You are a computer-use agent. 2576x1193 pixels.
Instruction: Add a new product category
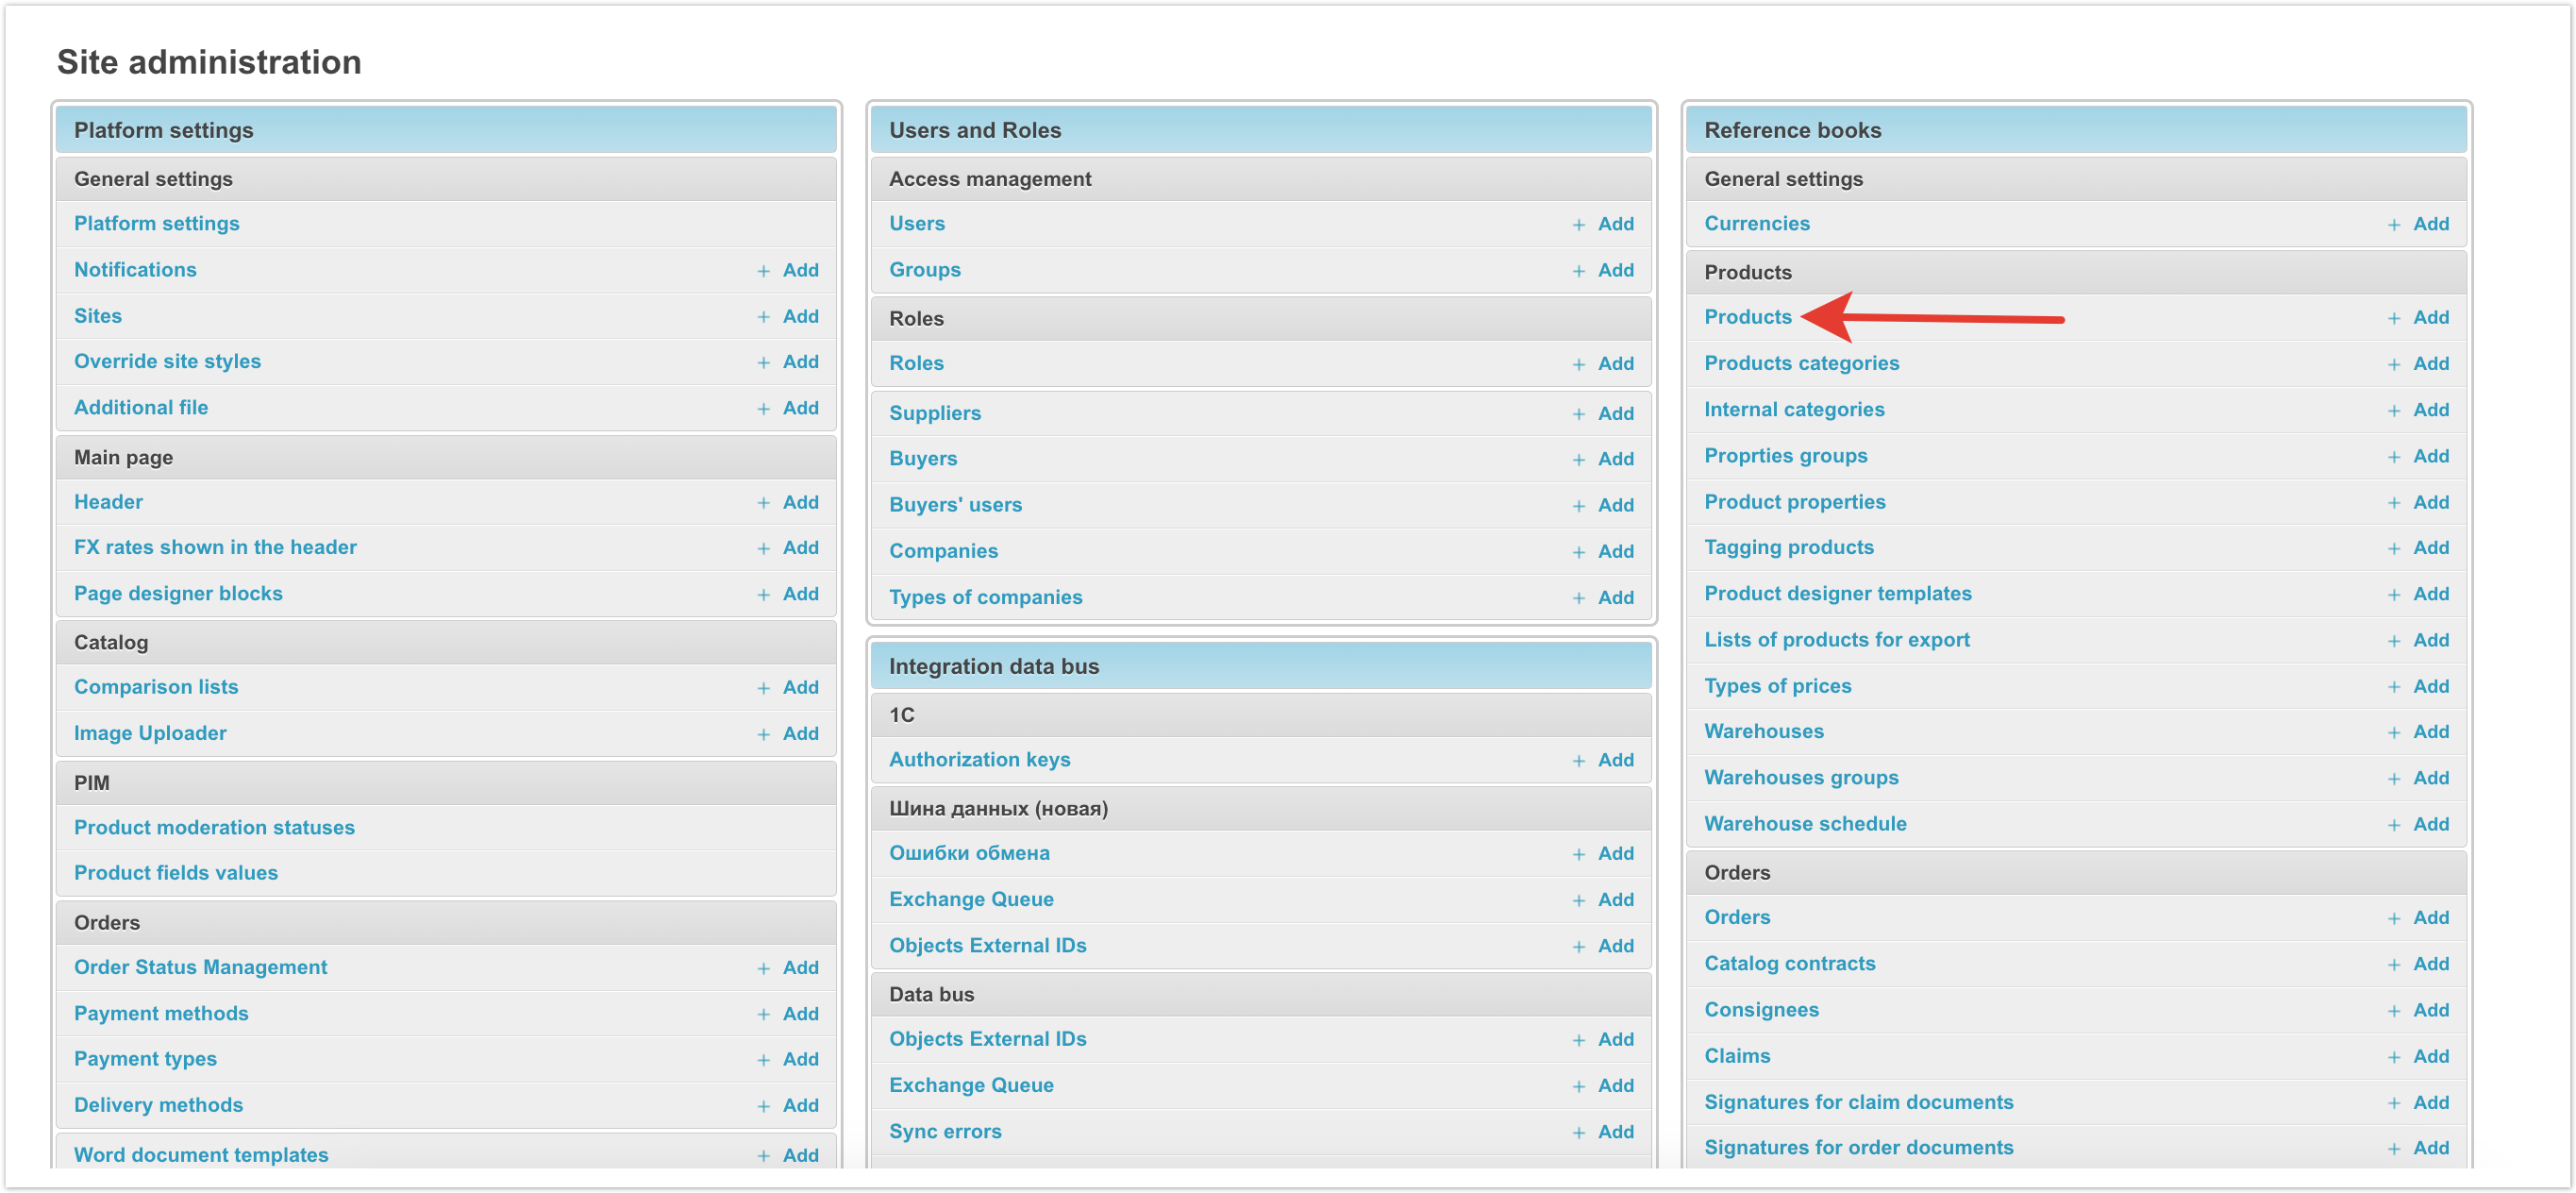coord(2429,363)
